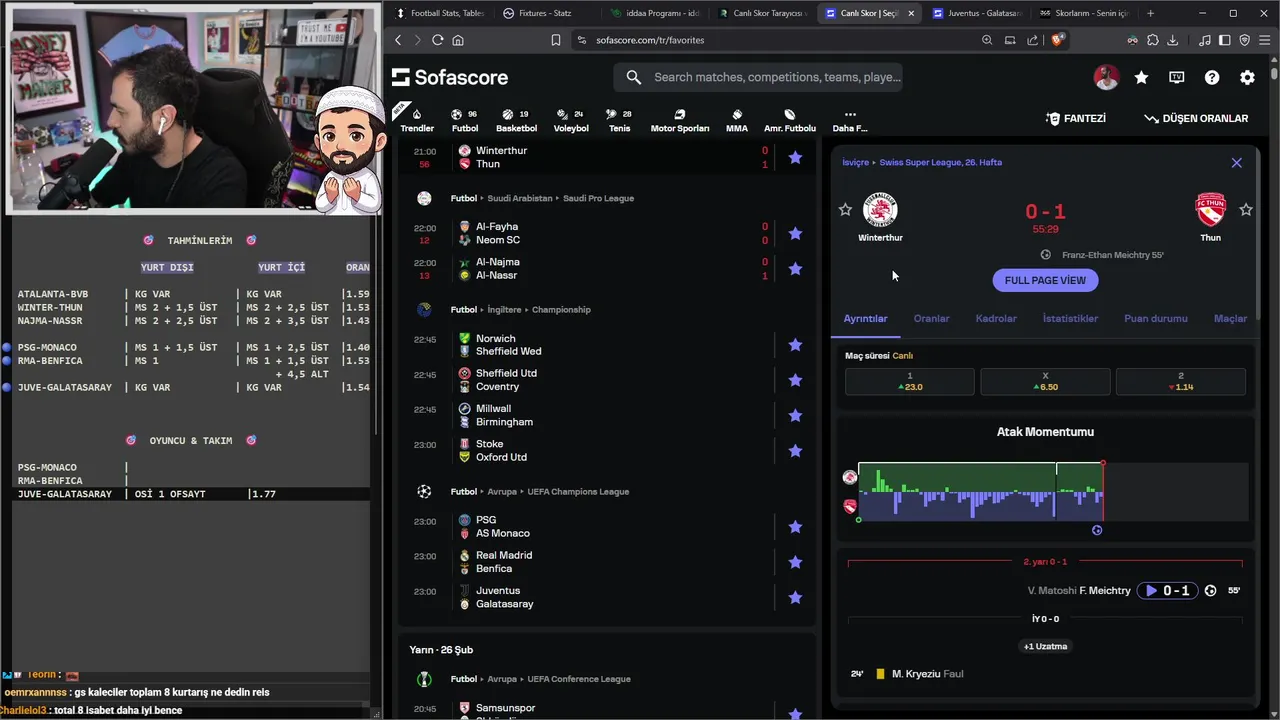1280x720 pixels.
Task: Close the match details panel
Action: tap(1236, 162)
